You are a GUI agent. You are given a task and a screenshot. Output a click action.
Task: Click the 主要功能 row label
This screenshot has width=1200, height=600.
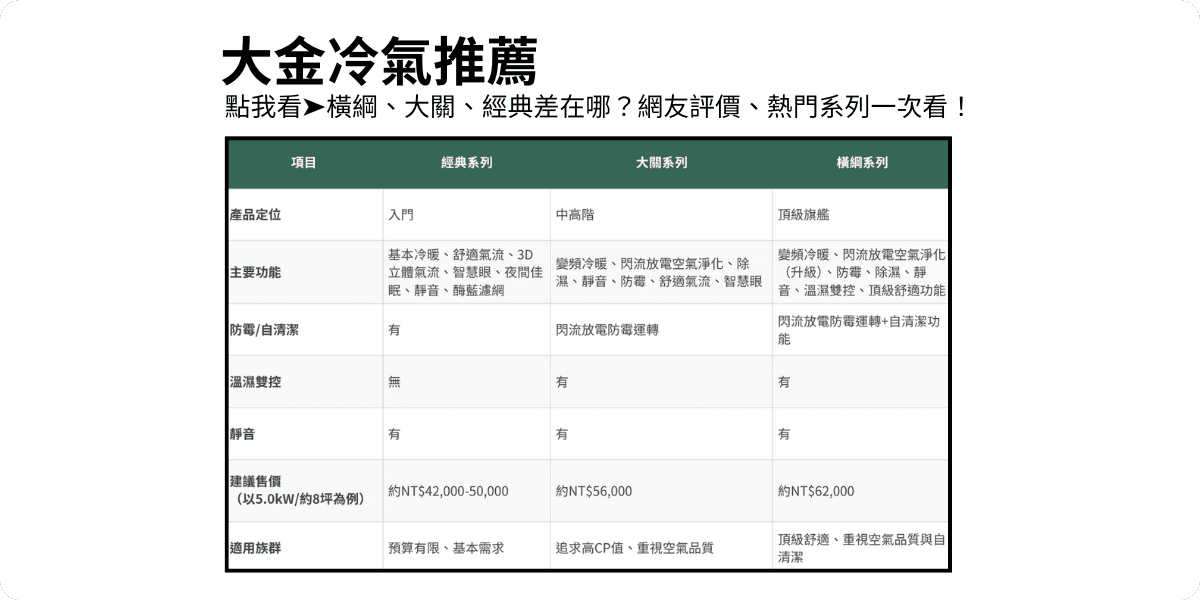[255, 272]
